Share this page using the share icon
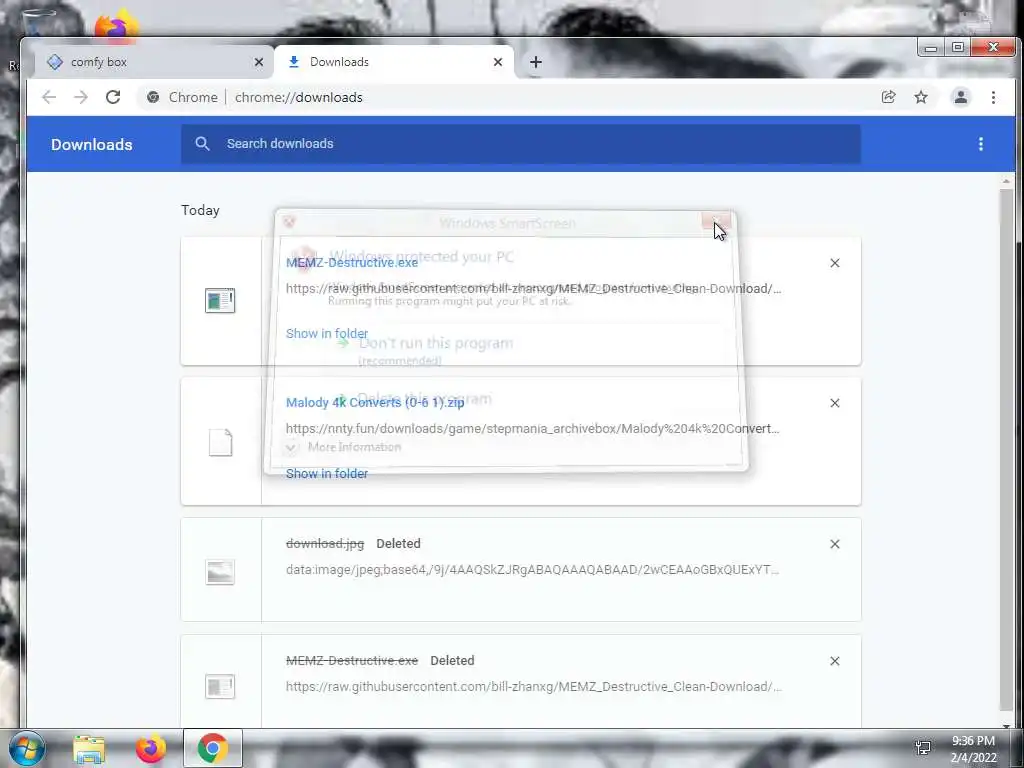Viewport: 1024px width, 768px height. (x=888, y=97)
